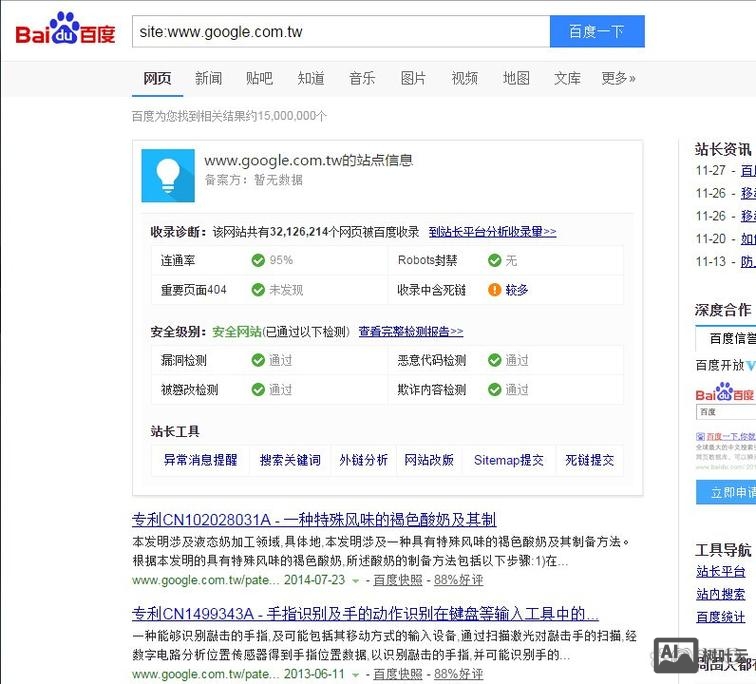This screenshot has height=684, width=756.
Task: Open result 专利CN102028031A title link
Action: (314, 520)
